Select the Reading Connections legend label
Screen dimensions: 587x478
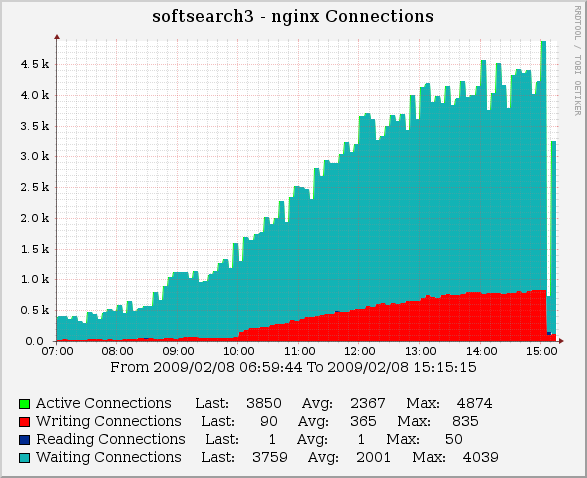(x=111, y=439)
